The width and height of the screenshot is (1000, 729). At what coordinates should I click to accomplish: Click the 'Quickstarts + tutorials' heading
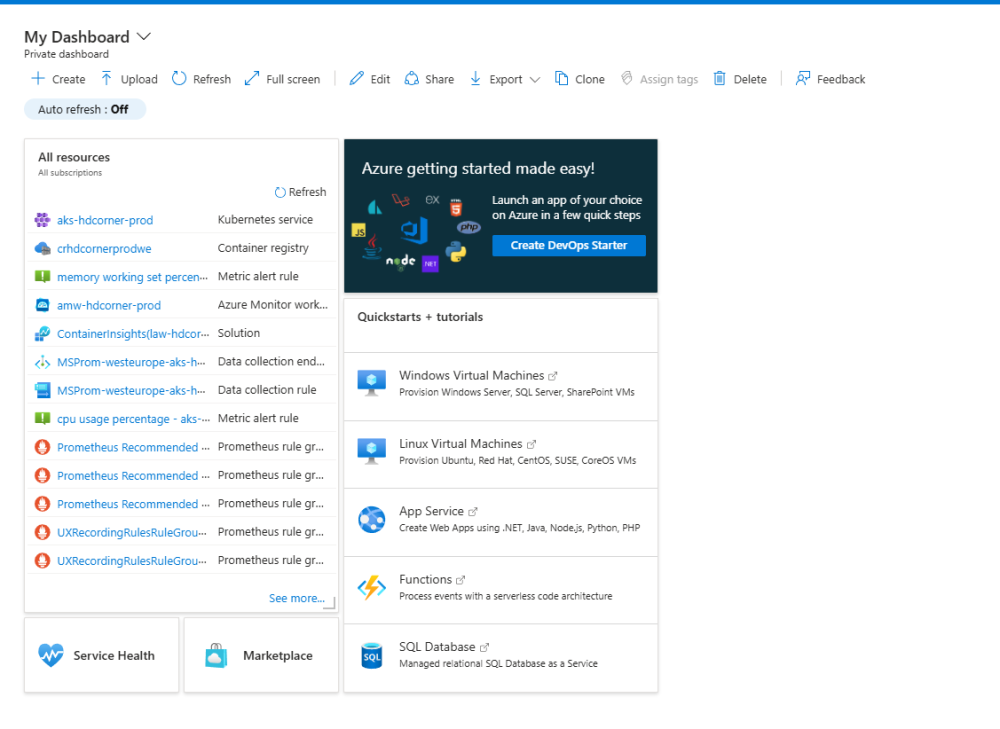tap(420, 317)
